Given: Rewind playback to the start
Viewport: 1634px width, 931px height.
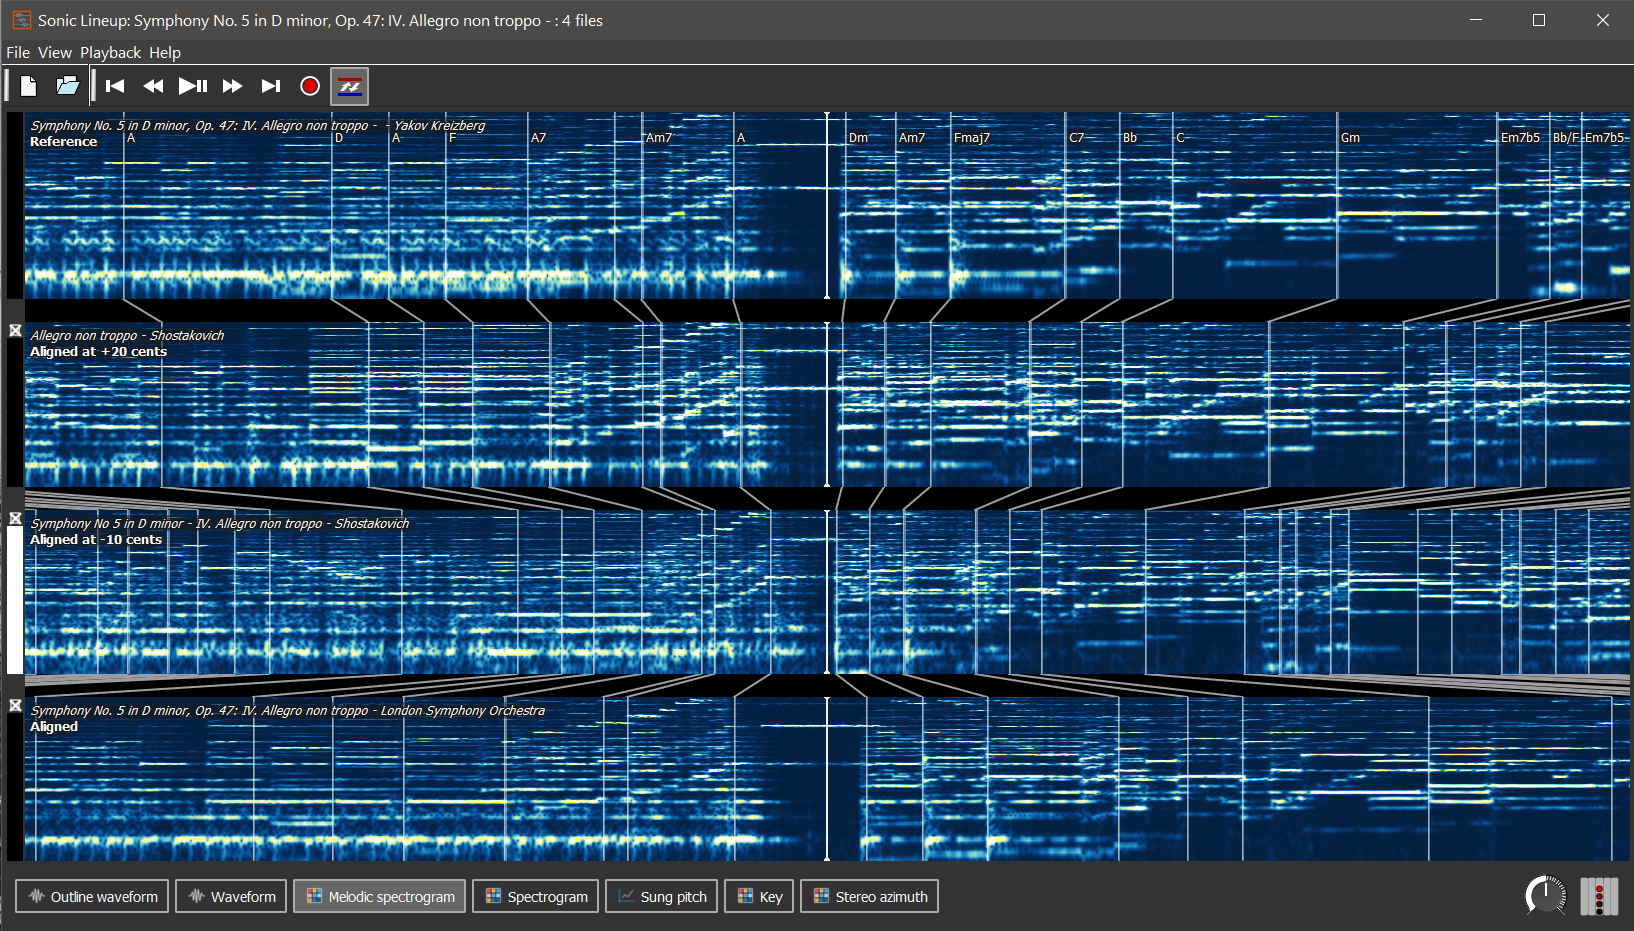Looking at the screenshot, I should (115, 86).
